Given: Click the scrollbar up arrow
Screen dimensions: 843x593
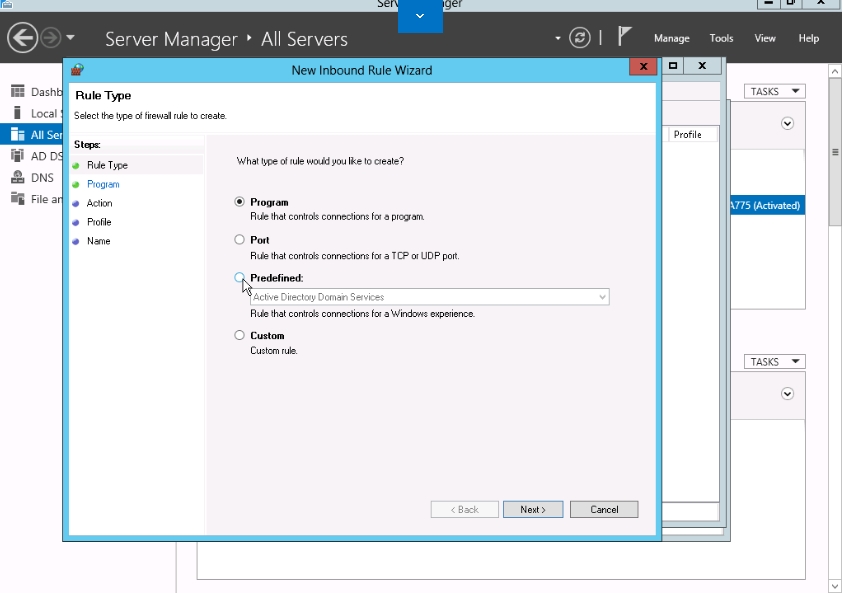Looking at the screenshot, I should pyautogui.click(x=835, y=71).
